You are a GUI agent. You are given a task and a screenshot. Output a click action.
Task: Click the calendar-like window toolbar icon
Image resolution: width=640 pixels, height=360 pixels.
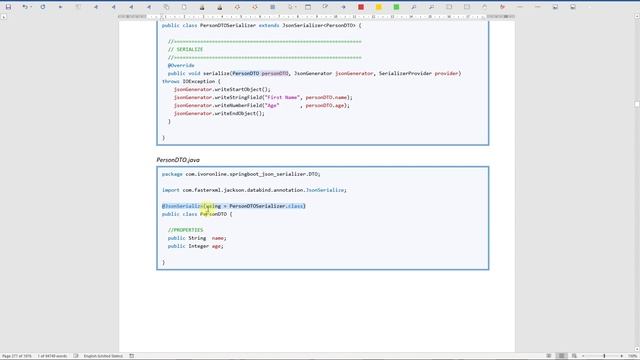coord(308,7)
